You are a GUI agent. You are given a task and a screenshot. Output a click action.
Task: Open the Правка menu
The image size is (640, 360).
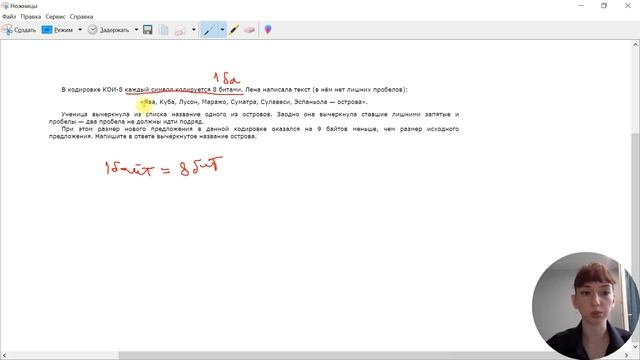[31, 17]
